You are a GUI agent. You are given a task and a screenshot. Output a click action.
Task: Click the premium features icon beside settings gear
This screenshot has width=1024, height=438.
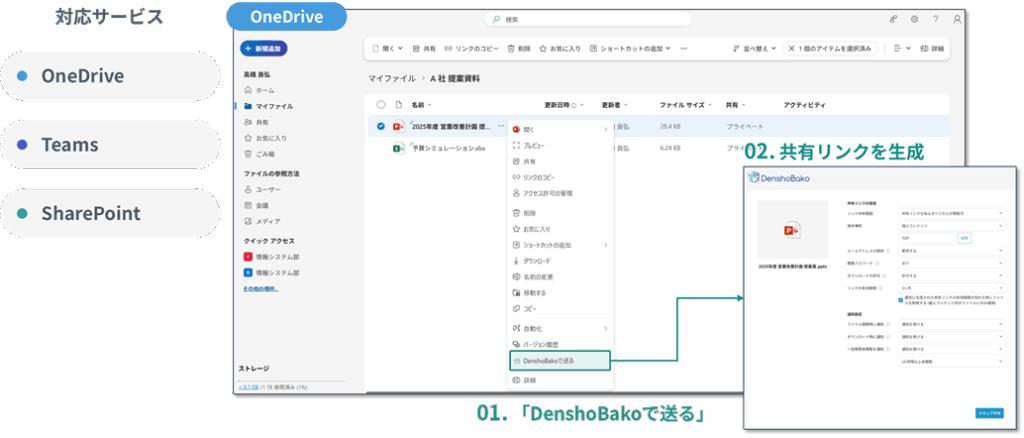click(x=893, y=20)
